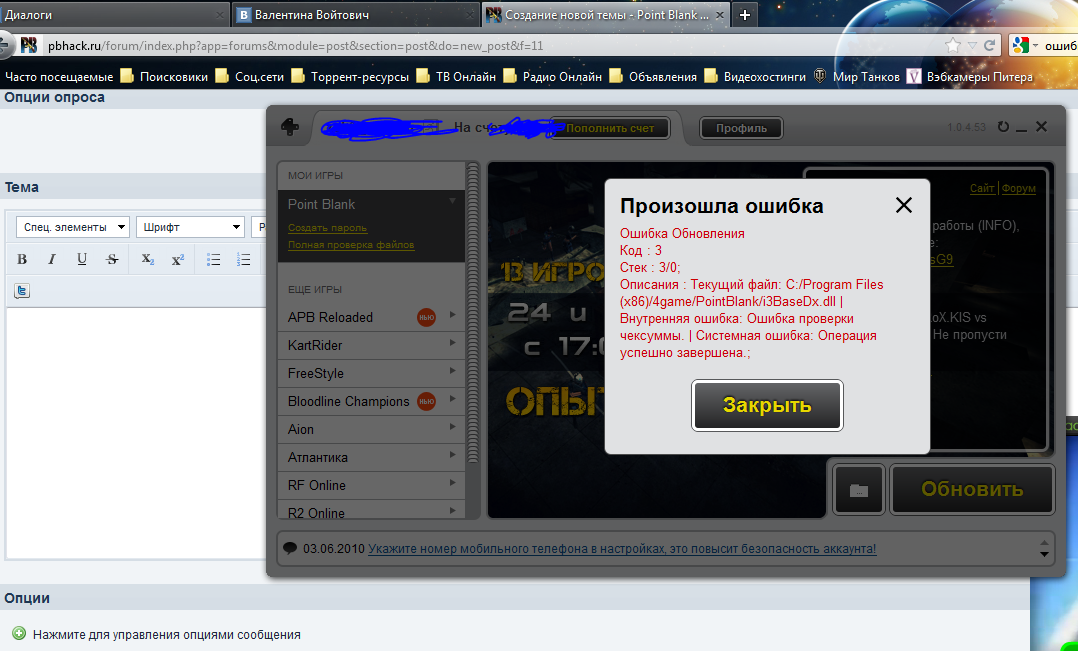The image size is (1078, 651).
Task: Open the Форум link in launcher
Action: pyautogui.click(x=1019, y=188)
